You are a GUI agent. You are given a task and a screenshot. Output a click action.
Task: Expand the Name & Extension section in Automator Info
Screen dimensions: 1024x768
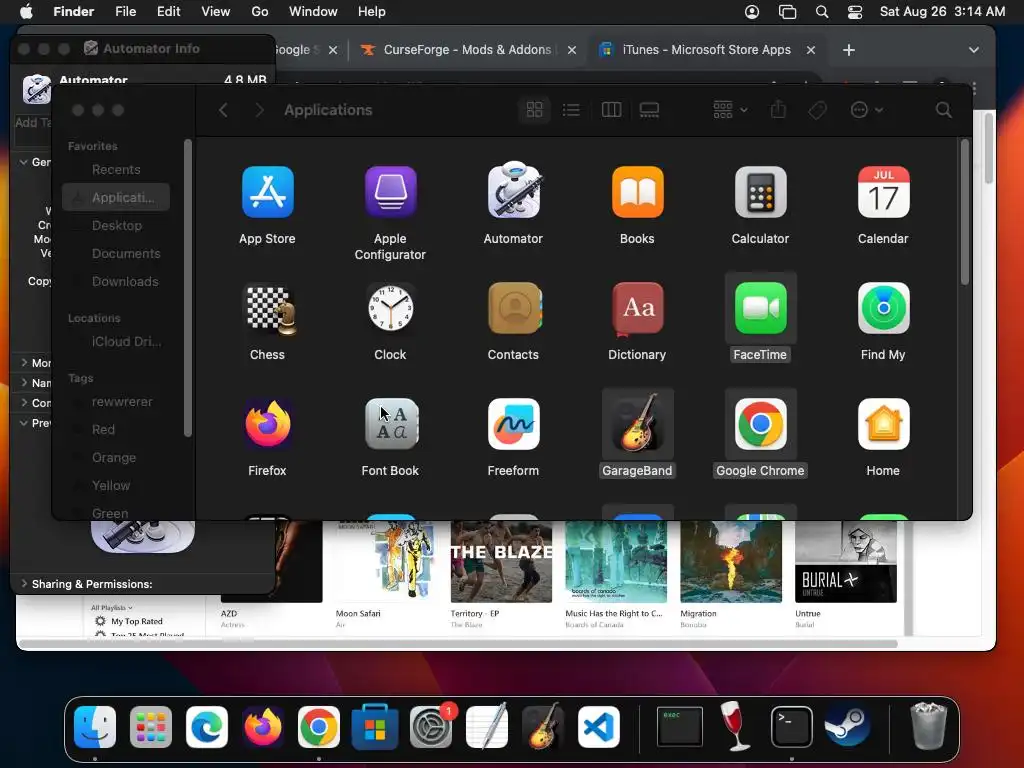24,383
